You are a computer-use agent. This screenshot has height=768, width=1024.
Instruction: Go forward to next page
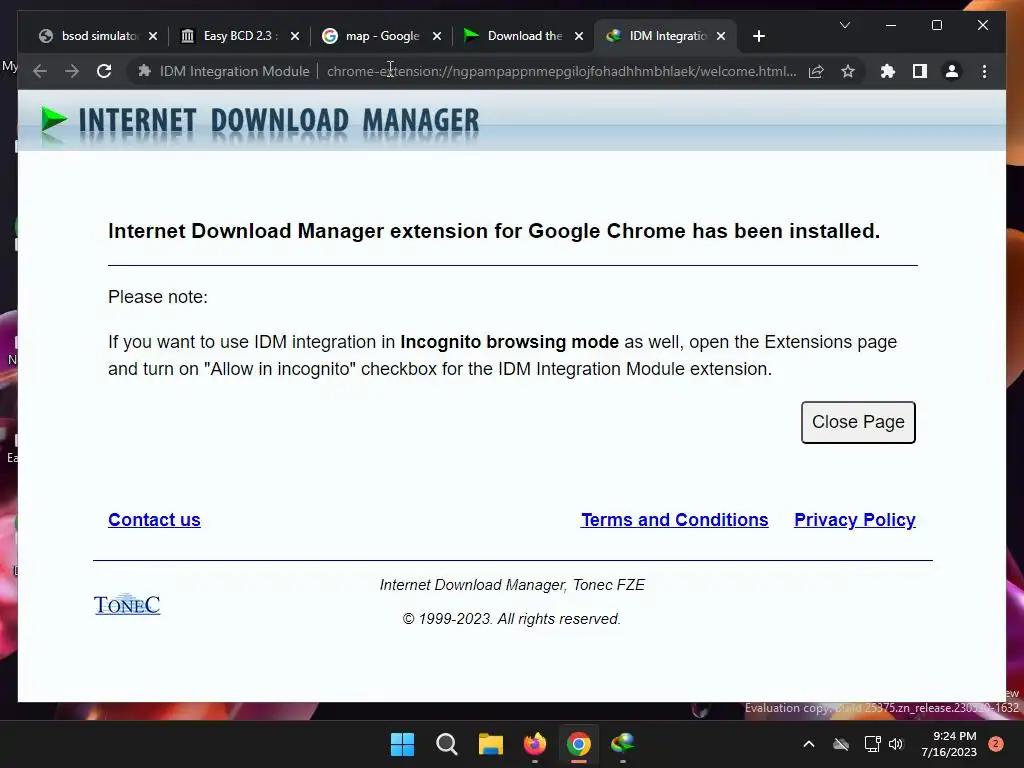[72, 71]
